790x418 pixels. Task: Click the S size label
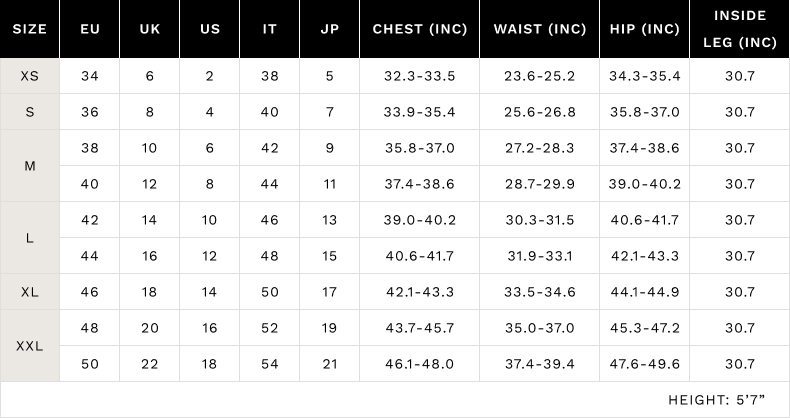click(x=30, y=112)
